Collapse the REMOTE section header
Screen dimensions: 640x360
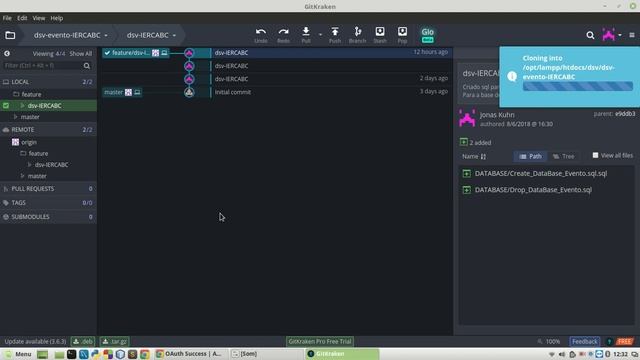[x=48, y=130]
